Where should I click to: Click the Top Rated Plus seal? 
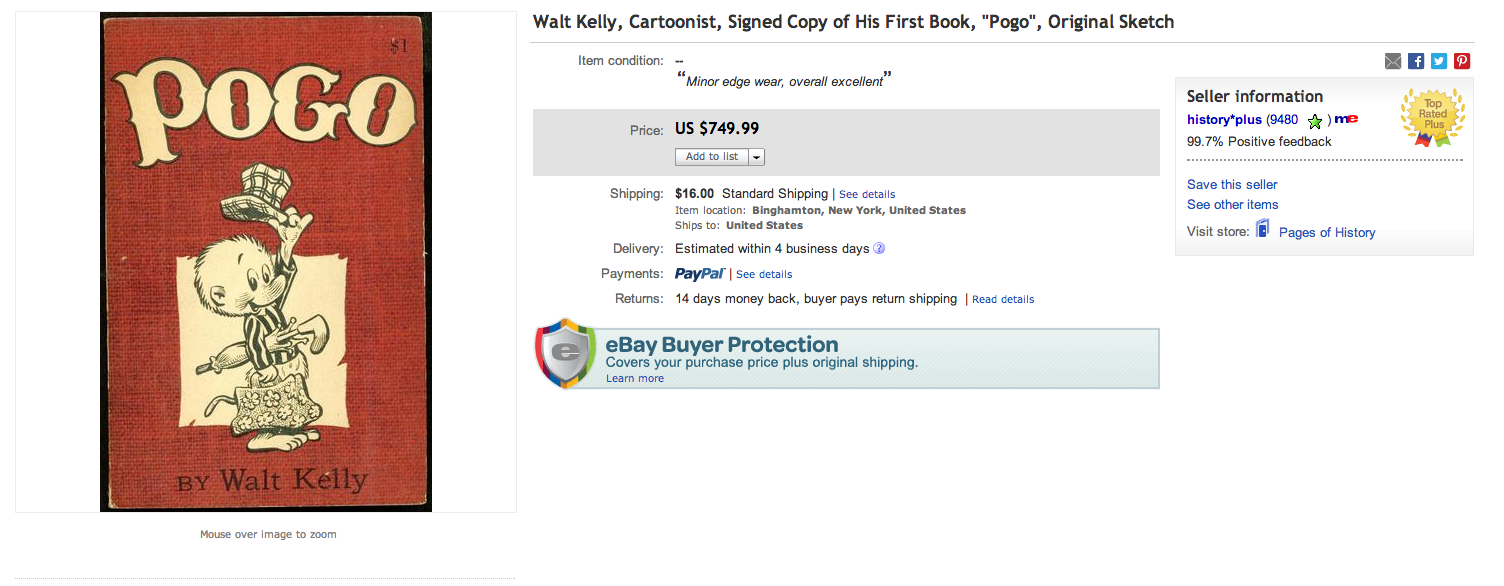pos(1432,117)
